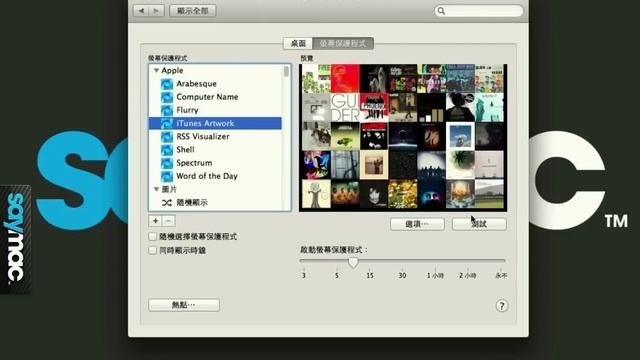Select the Arabesque screen saver icon

(x=167, y=84)
